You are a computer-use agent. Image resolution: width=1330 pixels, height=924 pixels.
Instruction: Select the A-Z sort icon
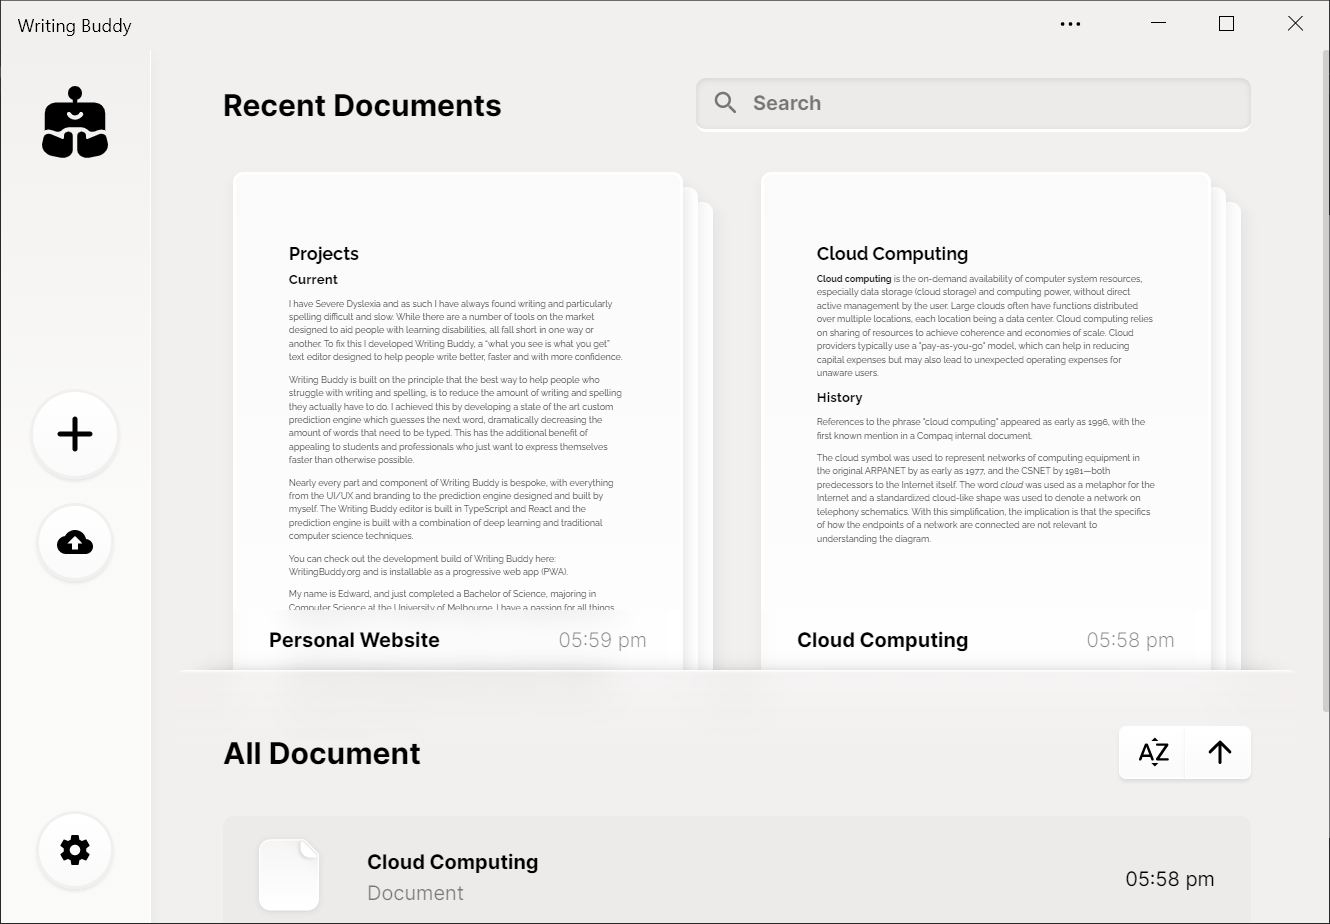tap(1152, 752)
